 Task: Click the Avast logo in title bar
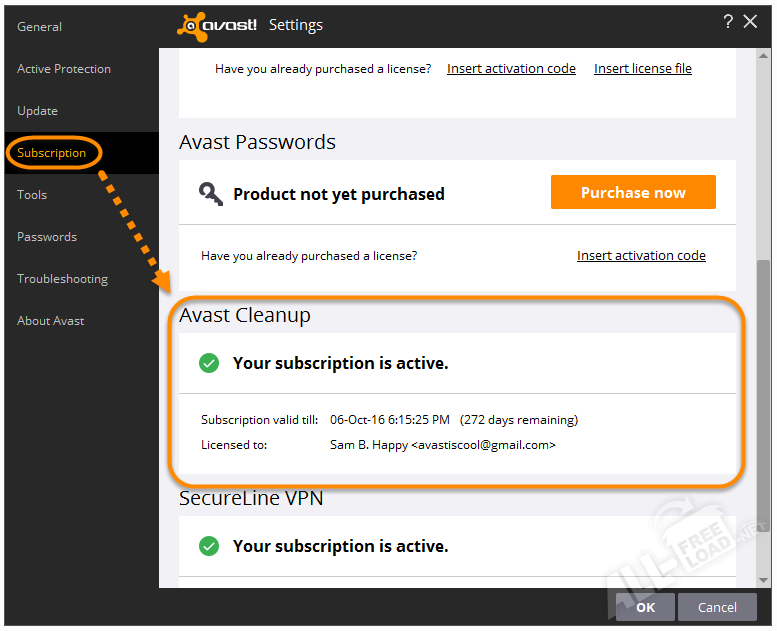coord(217,25)
